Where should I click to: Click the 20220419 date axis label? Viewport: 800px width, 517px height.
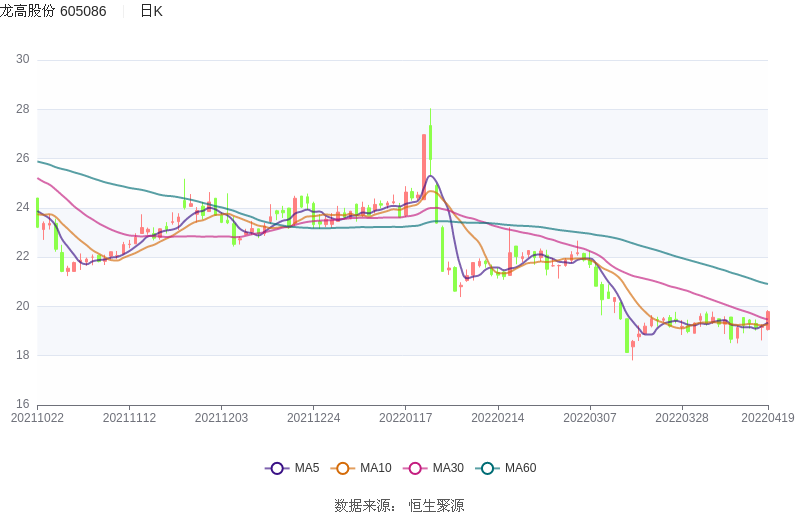coord(768,418)
